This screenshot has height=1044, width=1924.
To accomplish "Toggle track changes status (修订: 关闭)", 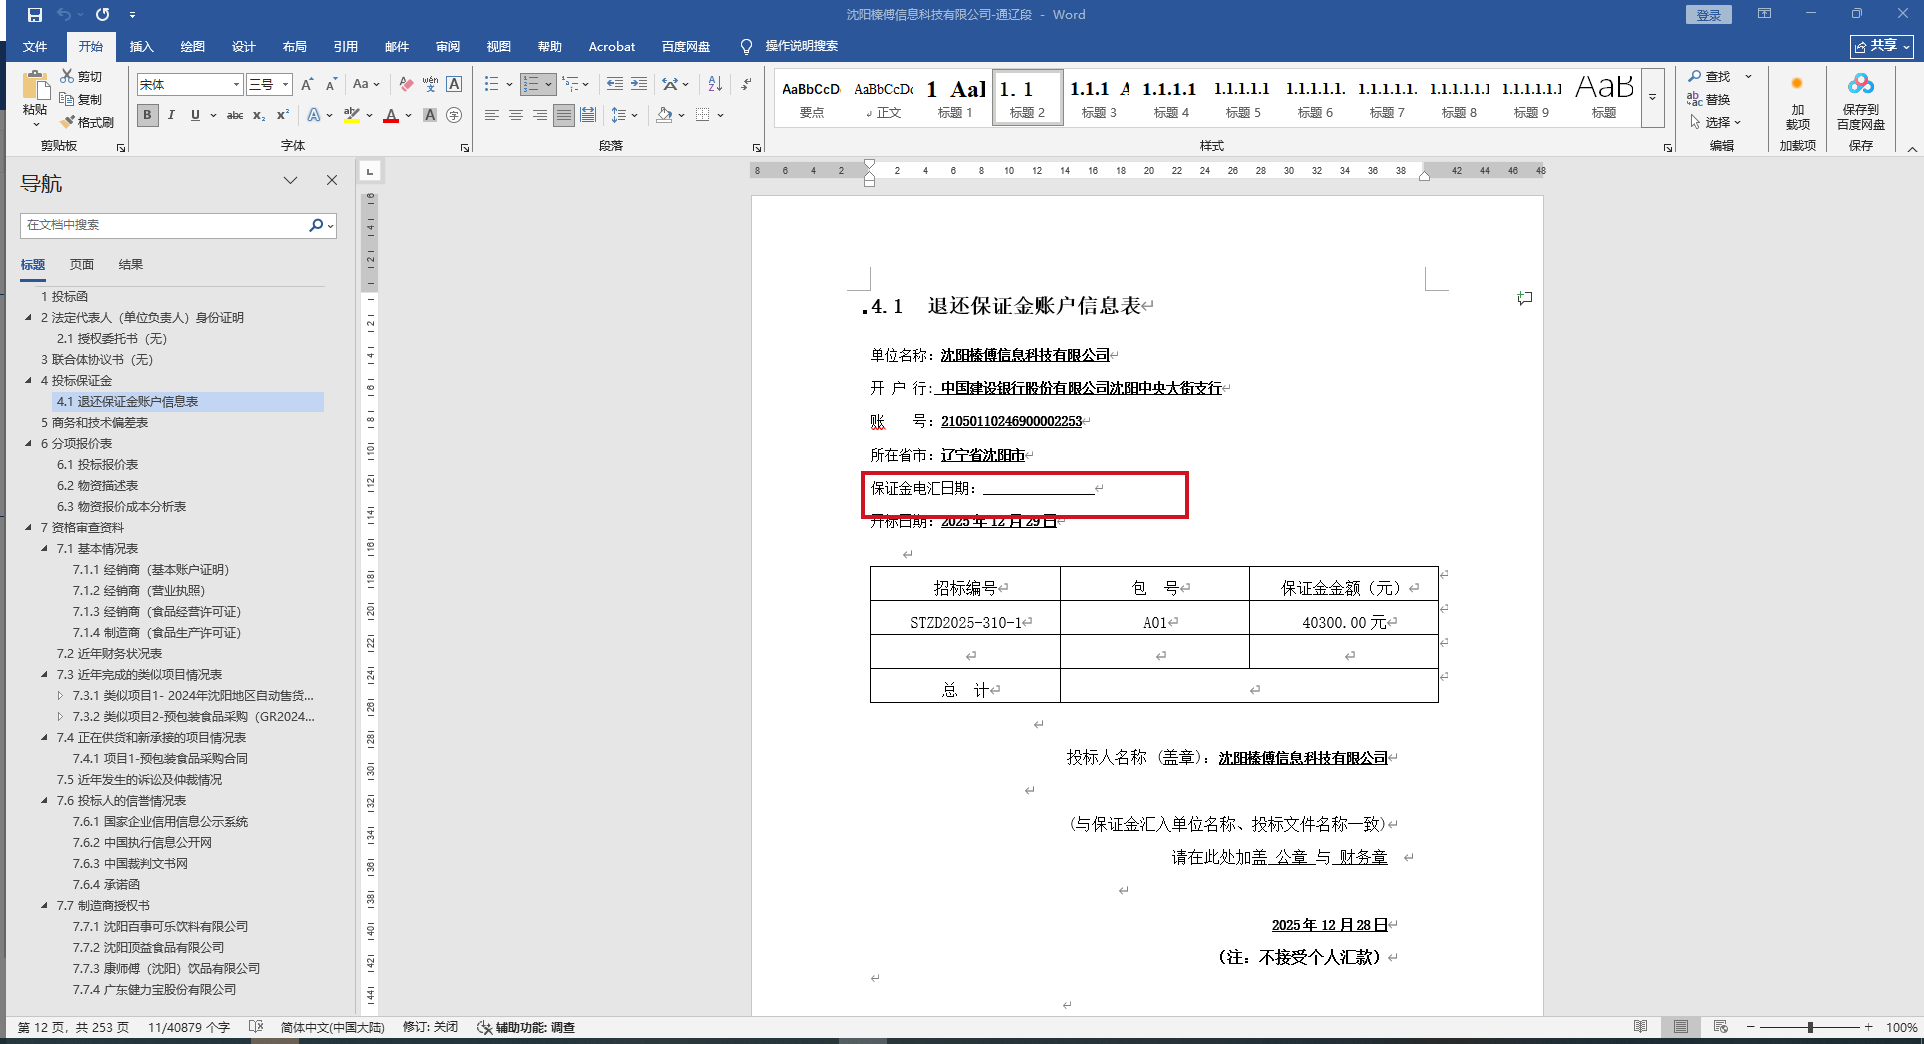I will click(430, 1027).
